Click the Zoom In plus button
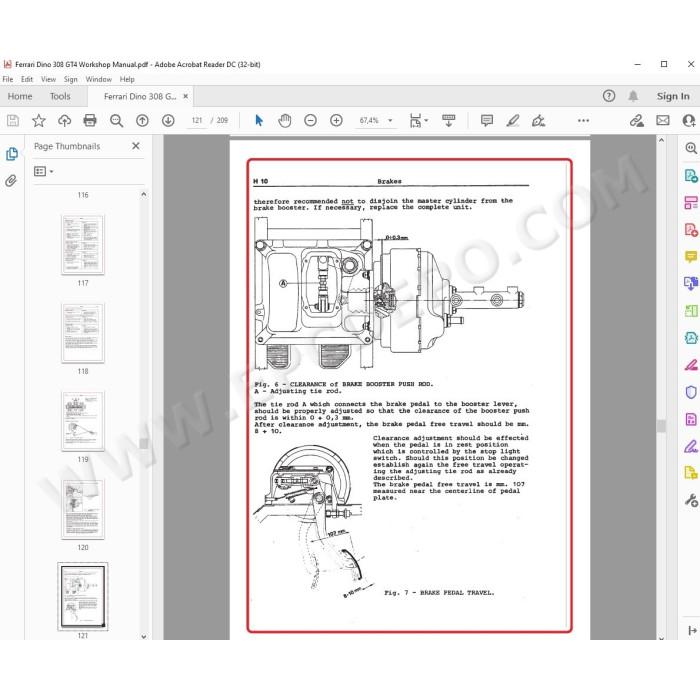Viewport: 700px width, 700px height. click(x=336, y=121)
